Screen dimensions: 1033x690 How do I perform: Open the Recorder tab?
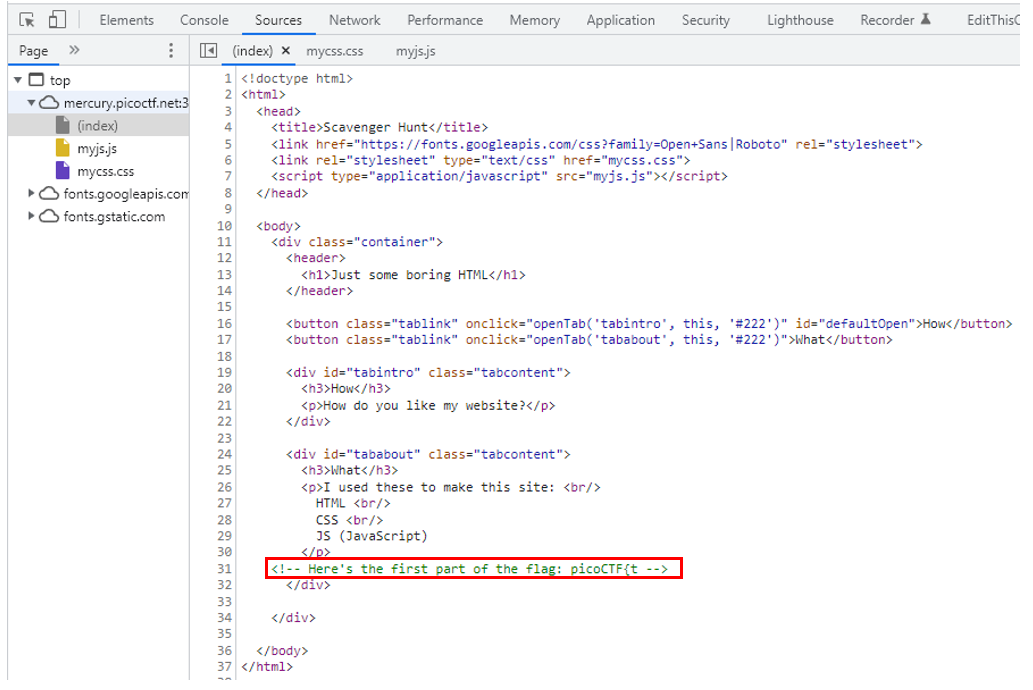click(887, 20)
